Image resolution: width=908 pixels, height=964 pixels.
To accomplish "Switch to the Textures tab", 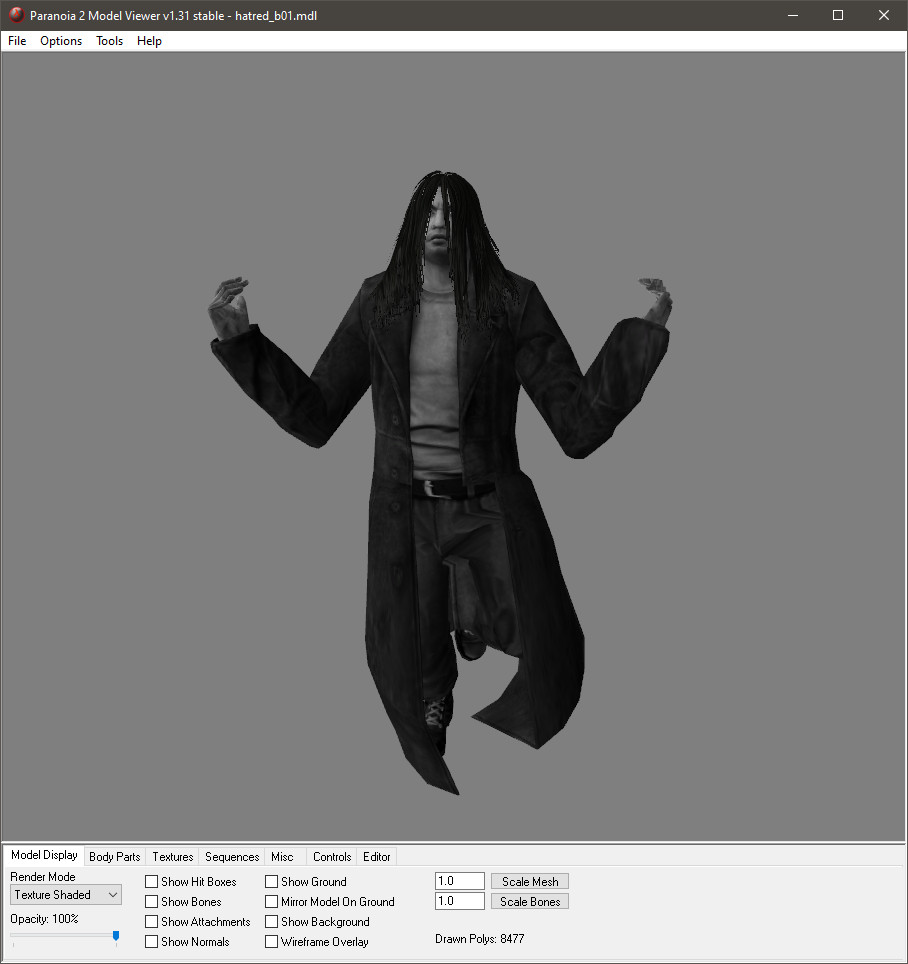I will tap(173, 857).
